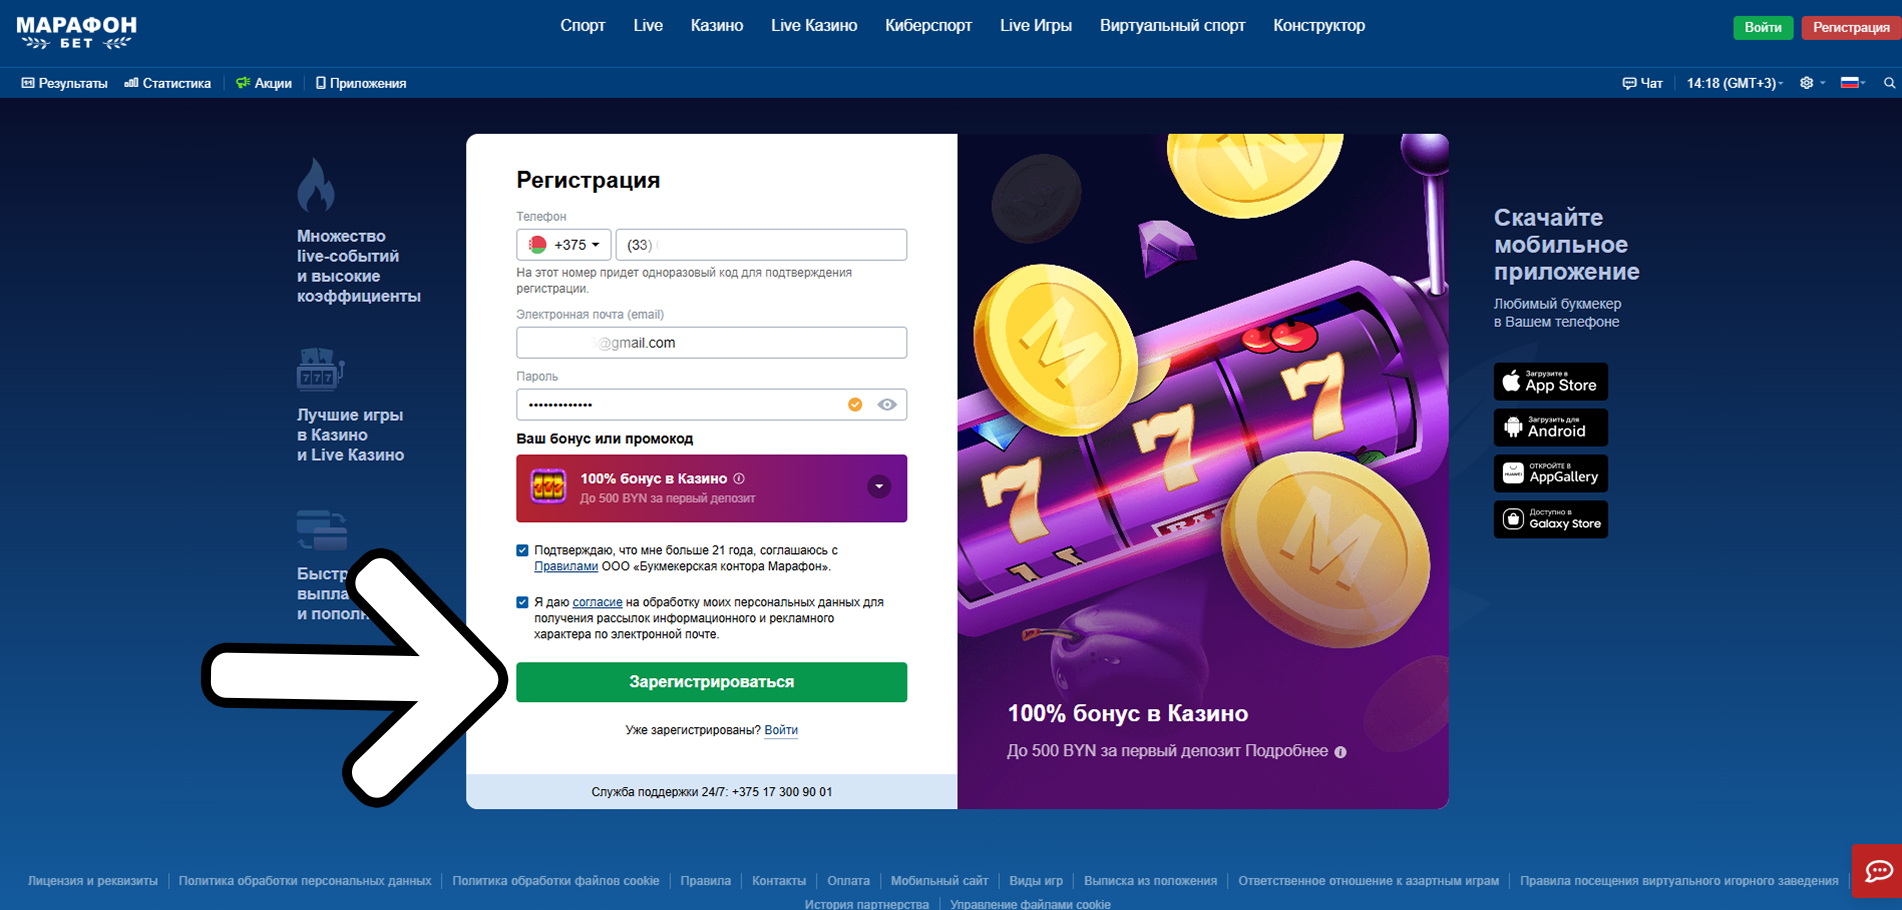1902x910 pixels.
Task: Uncheck the age 21 confirmation checkbox
Action: click(522, 550)
